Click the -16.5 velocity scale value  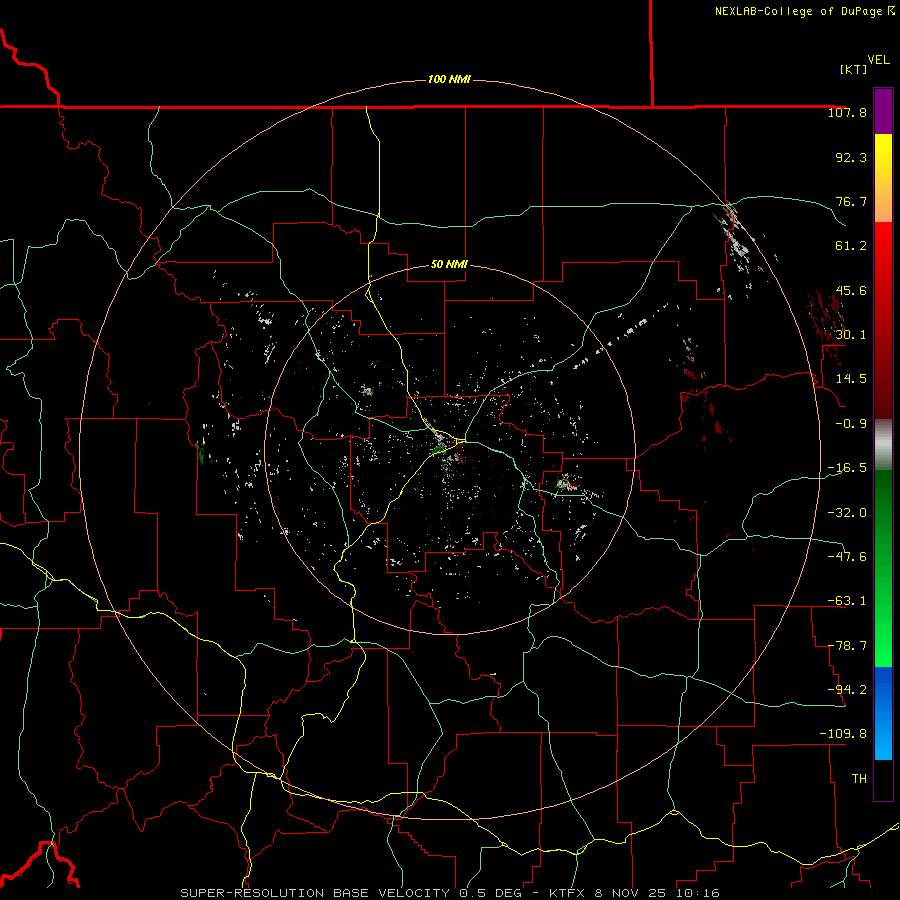pos(847,468)
